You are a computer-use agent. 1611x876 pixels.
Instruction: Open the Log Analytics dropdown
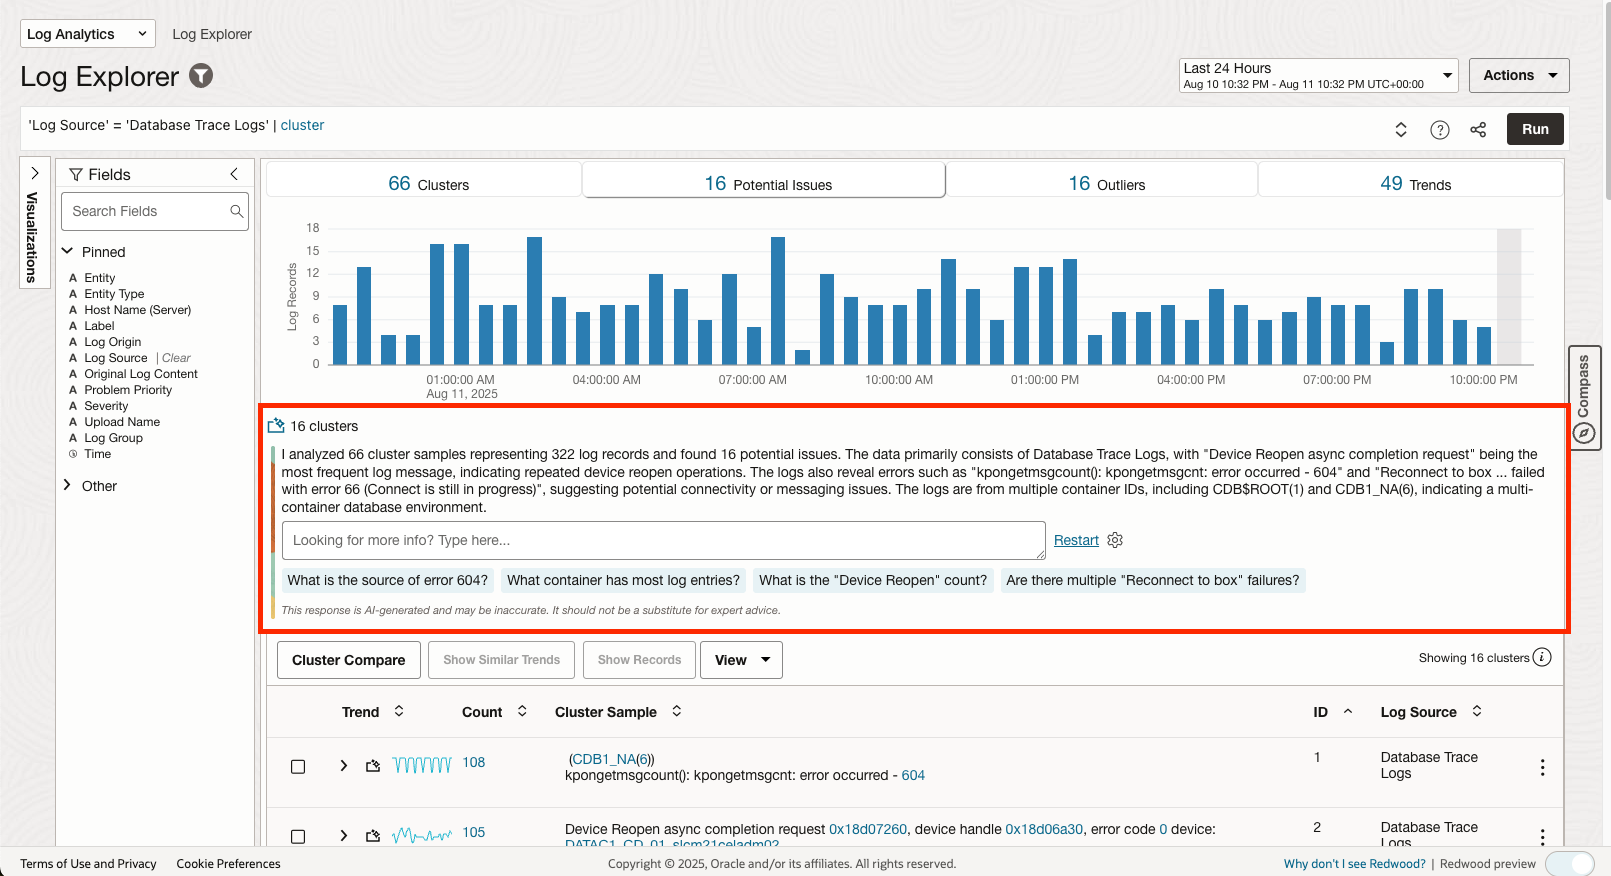coord(88,34)
